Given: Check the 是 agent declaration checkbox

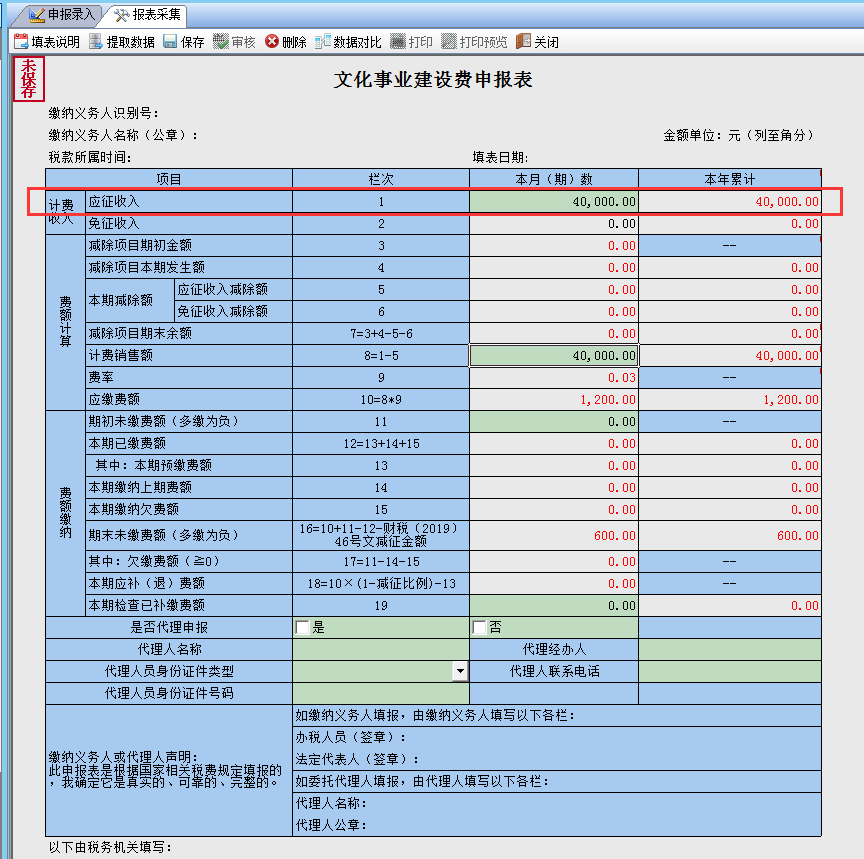Looking at the screenshot, I should coord(303,627).
